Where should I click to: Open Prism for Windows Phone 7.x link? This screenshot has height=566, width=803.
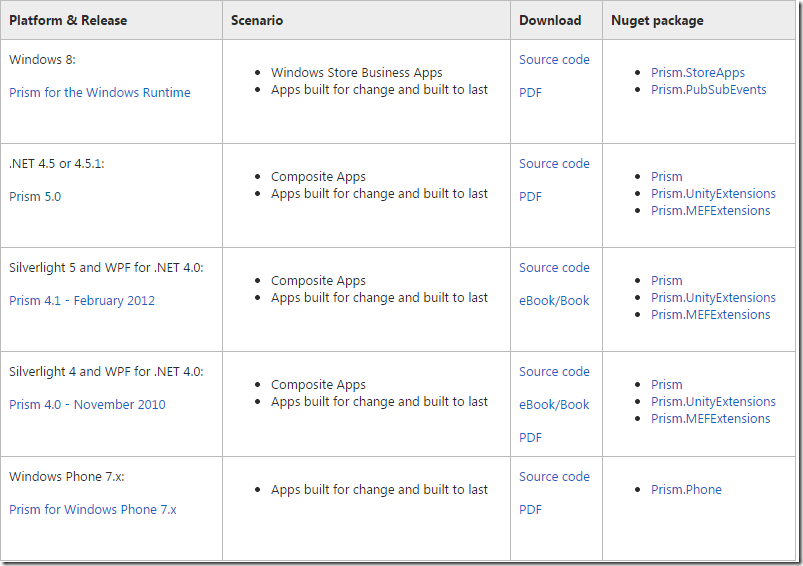tap(93, 510)
